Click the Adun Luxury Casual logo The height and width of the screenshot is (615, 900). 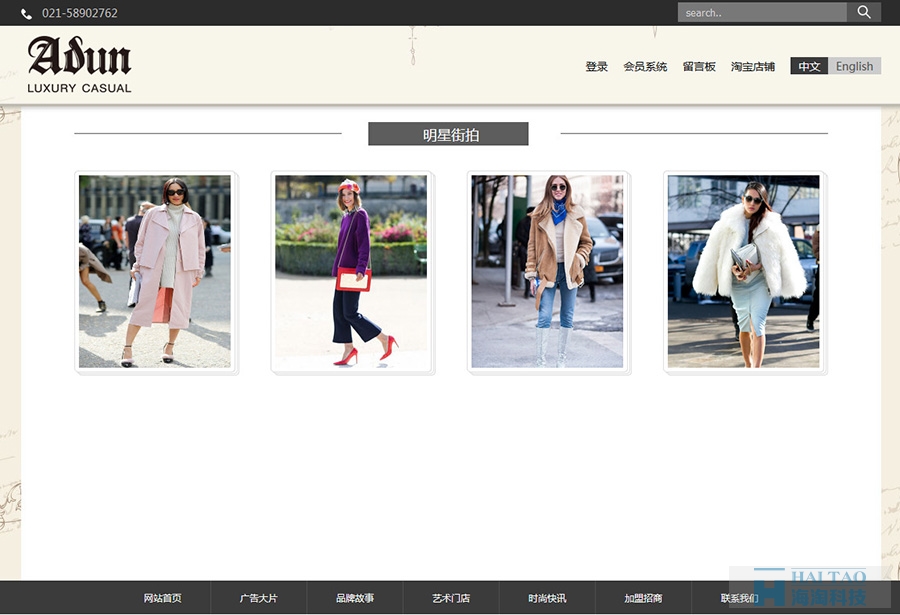(x=80, y=65)
